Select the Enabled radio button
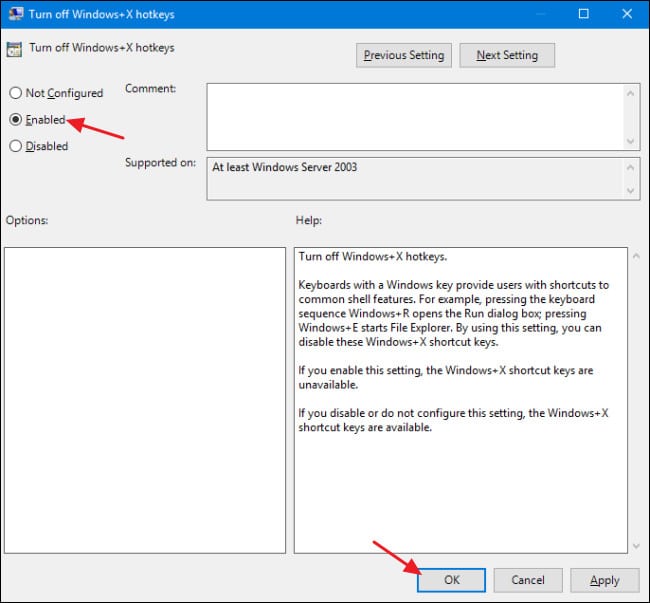Viewport: 650px width, 603px height. (x=15, y=119)
